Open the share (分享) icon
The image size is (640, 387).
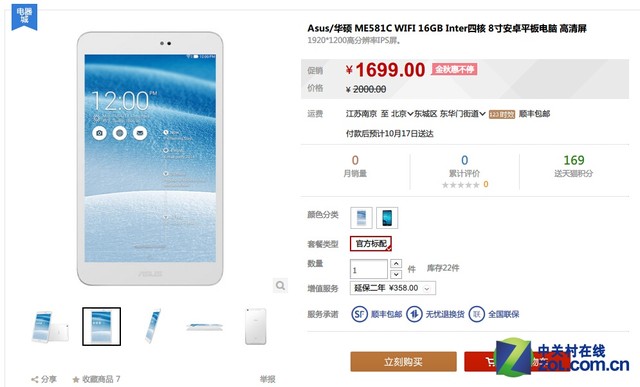tap(35, 379)
